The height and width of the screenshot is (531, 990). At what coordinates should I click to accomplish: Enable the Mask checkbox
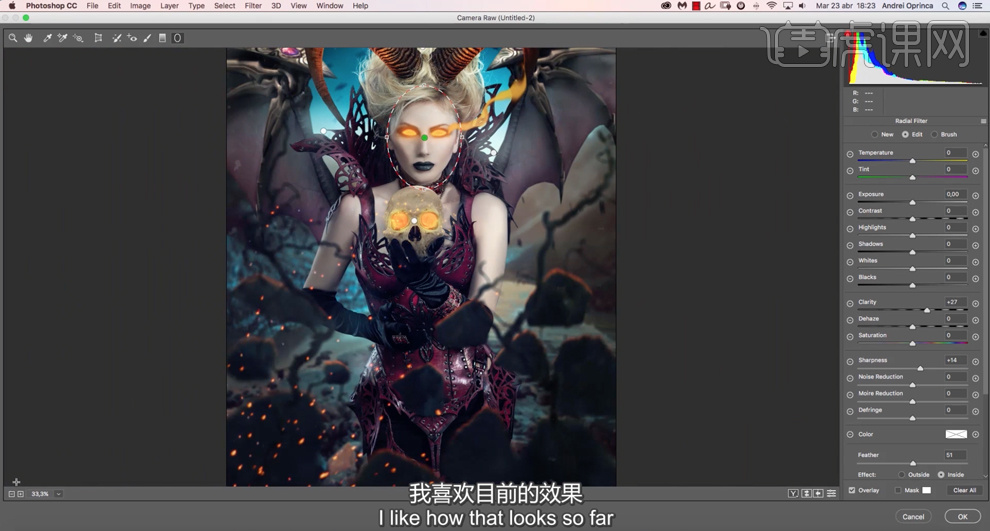pyautogui.click(x=898, y=490)
